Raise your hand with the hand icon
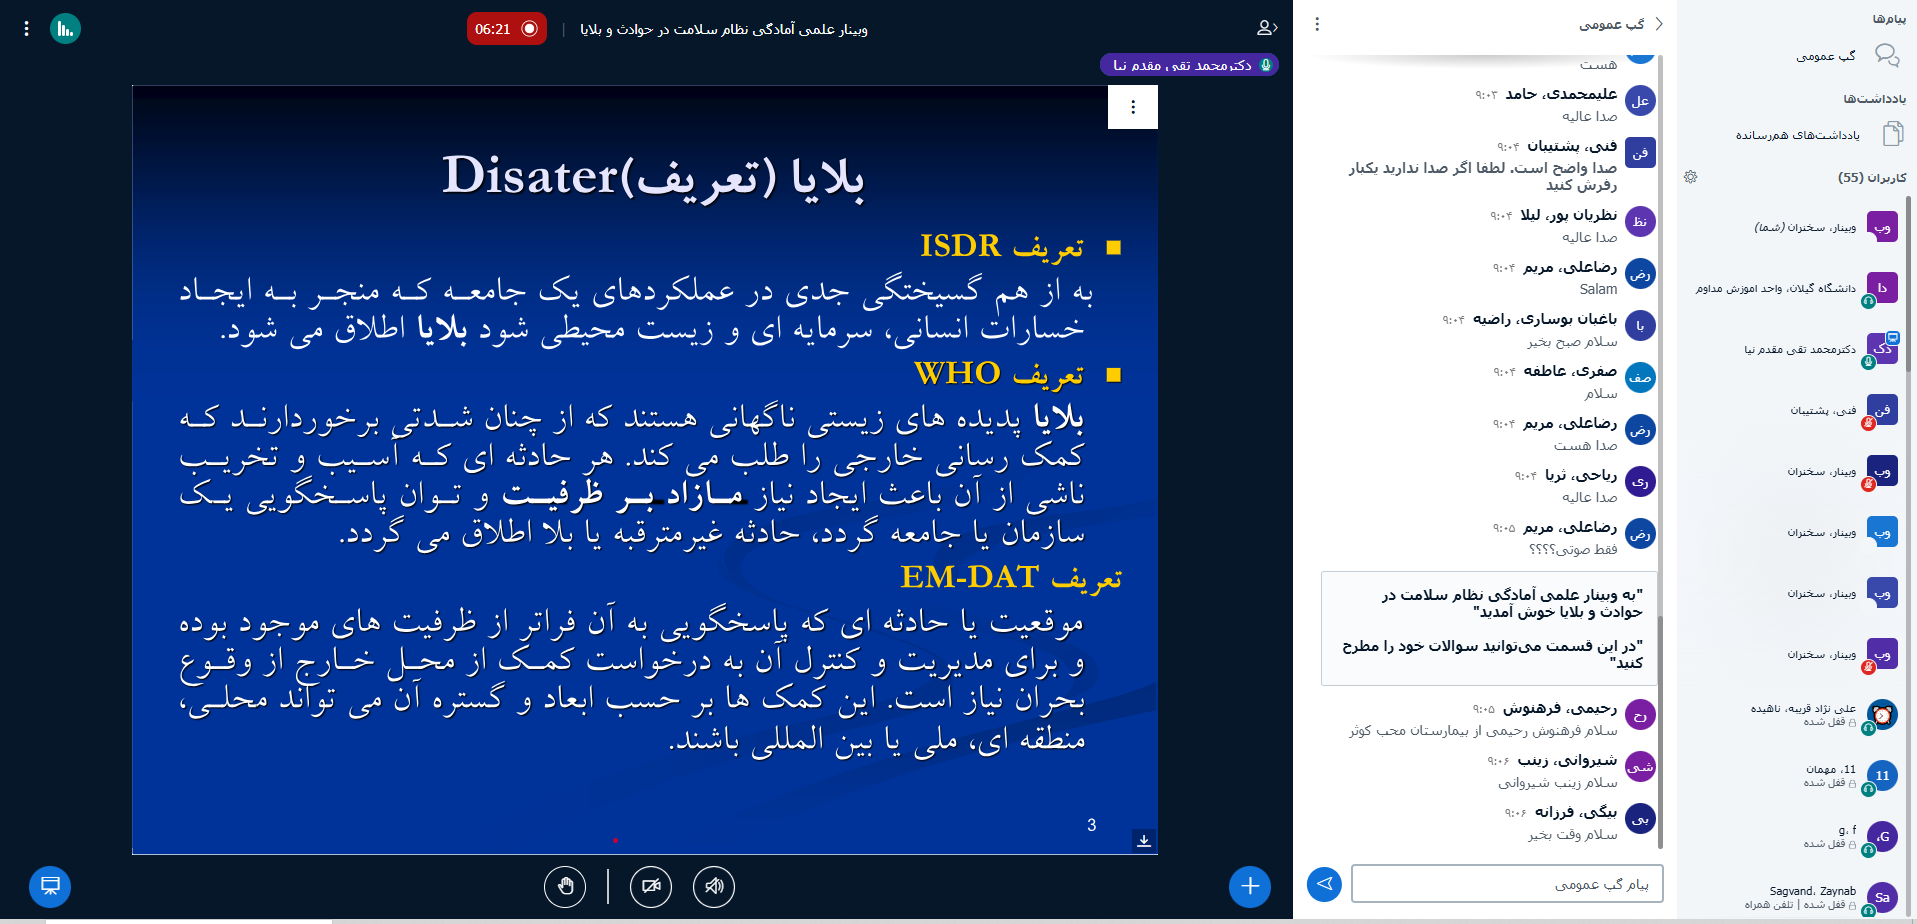The height and width of the screenshot is (924, 1917). click(565, 886)
